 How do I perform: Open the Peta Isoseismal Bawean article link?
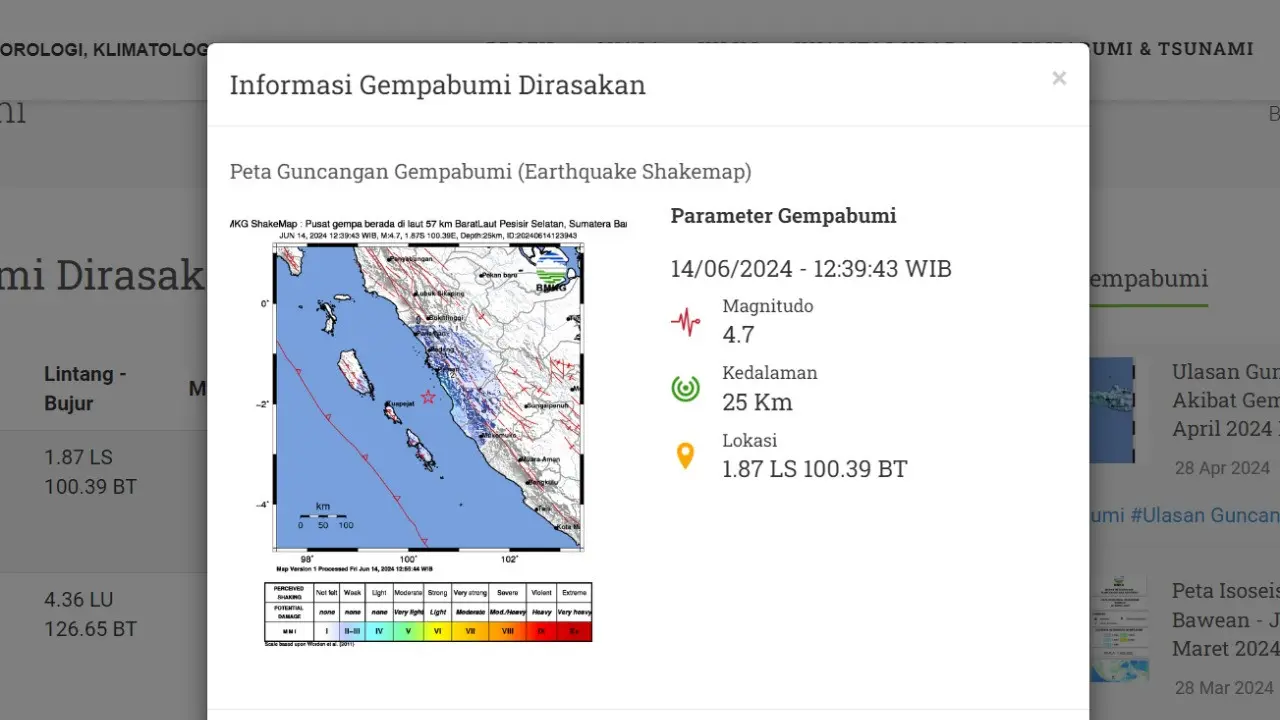click(1226, 620)
